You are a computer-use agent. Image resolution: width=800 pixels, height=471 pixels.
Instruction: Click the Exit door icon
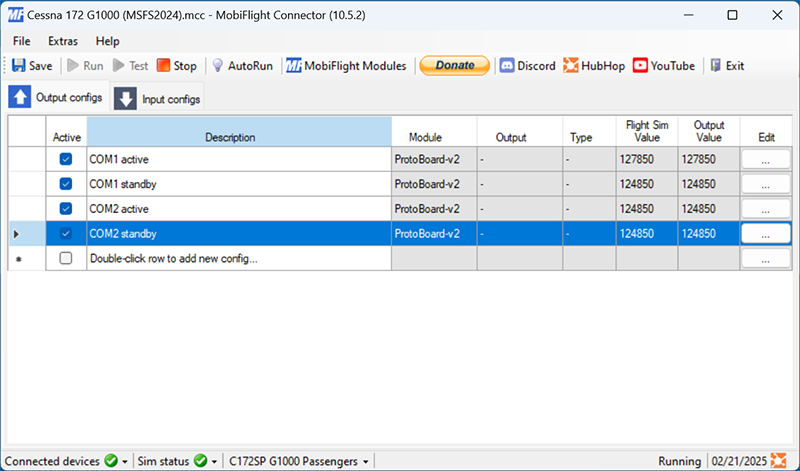716,65
